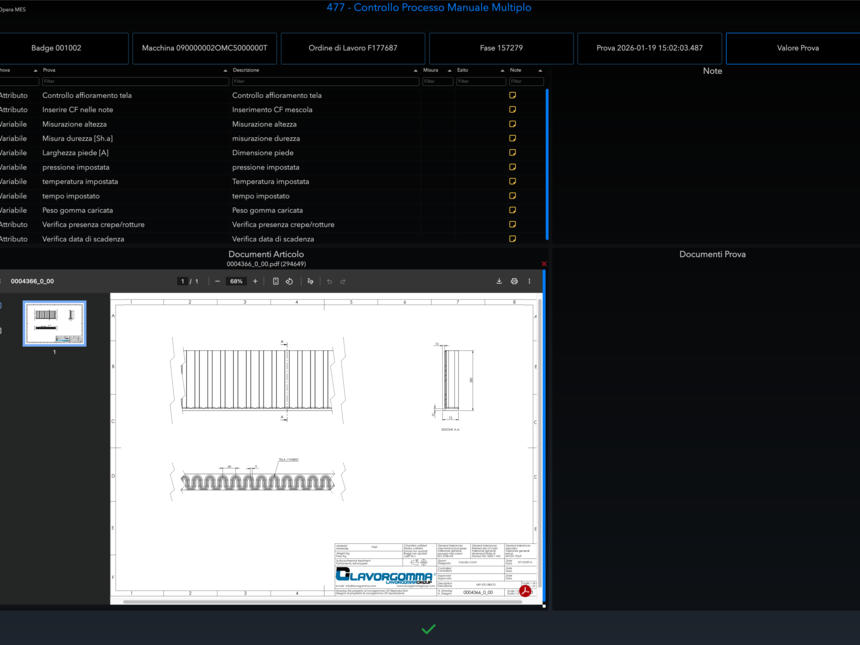Open the note icon for Controllo affioramento tela
Image resolution: width=860 pixels, height=645 pixels.
tap(513, 96)
